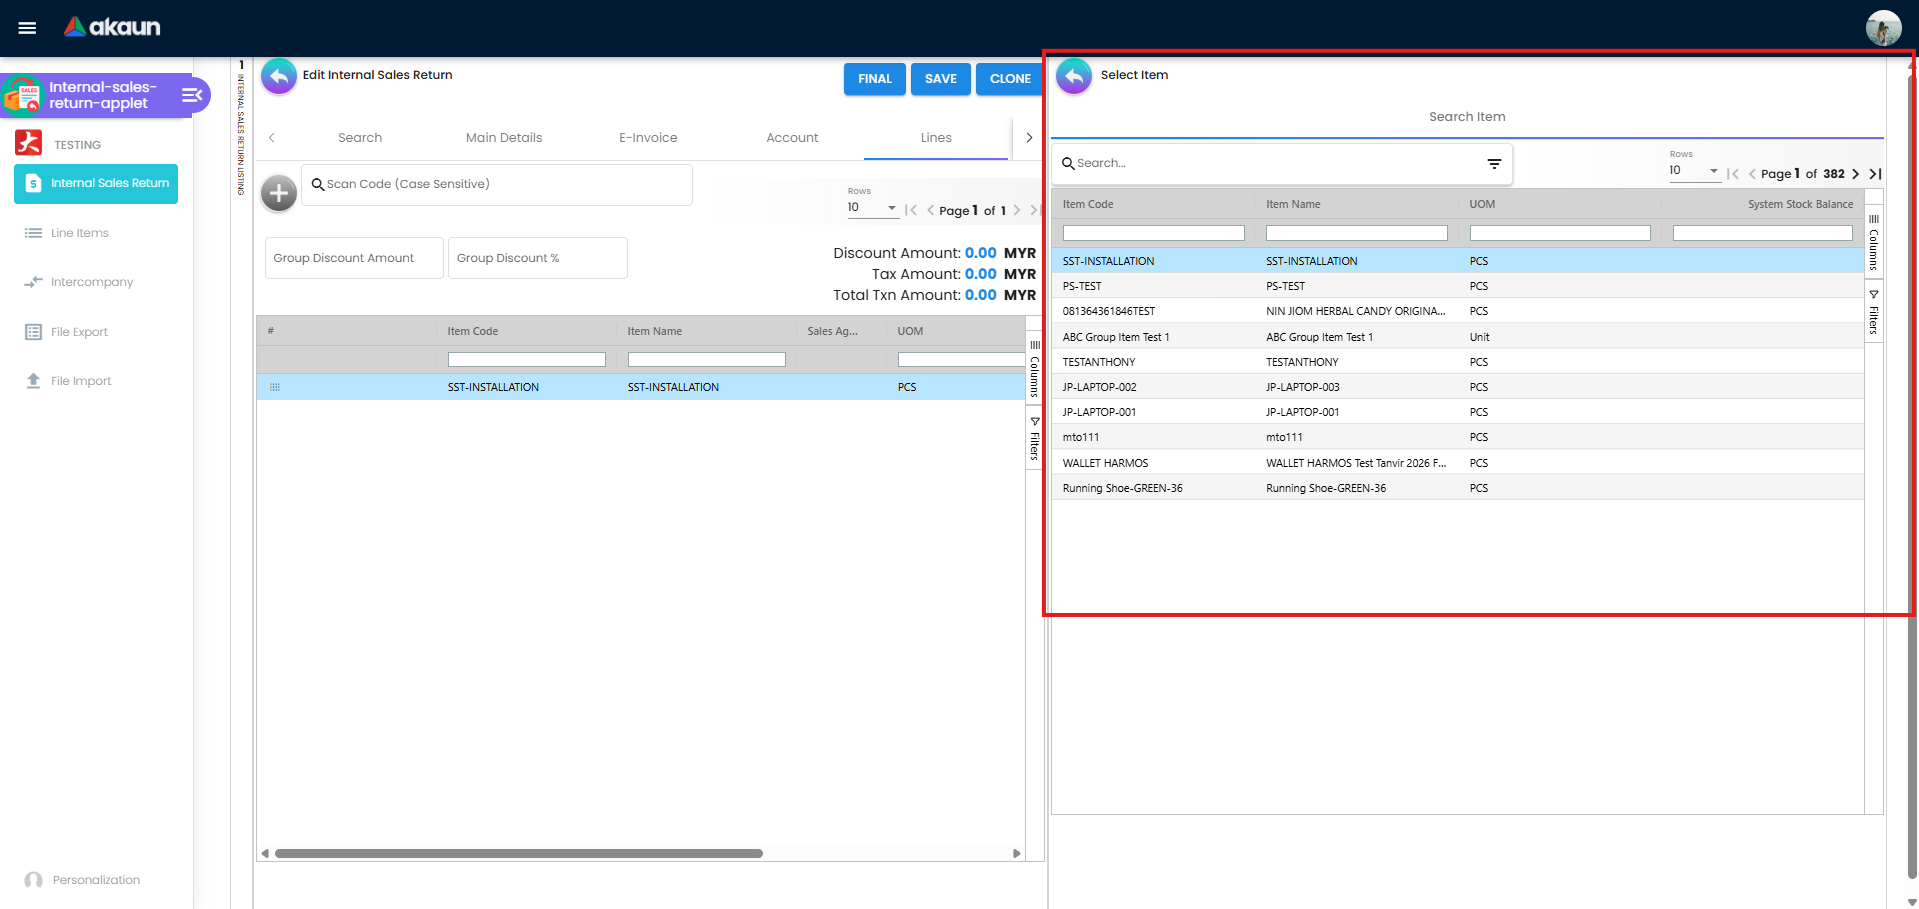This screenshot has height=909, width=1919.
Task: Select Line Items in the sidebar
Action: pos(80,232)
